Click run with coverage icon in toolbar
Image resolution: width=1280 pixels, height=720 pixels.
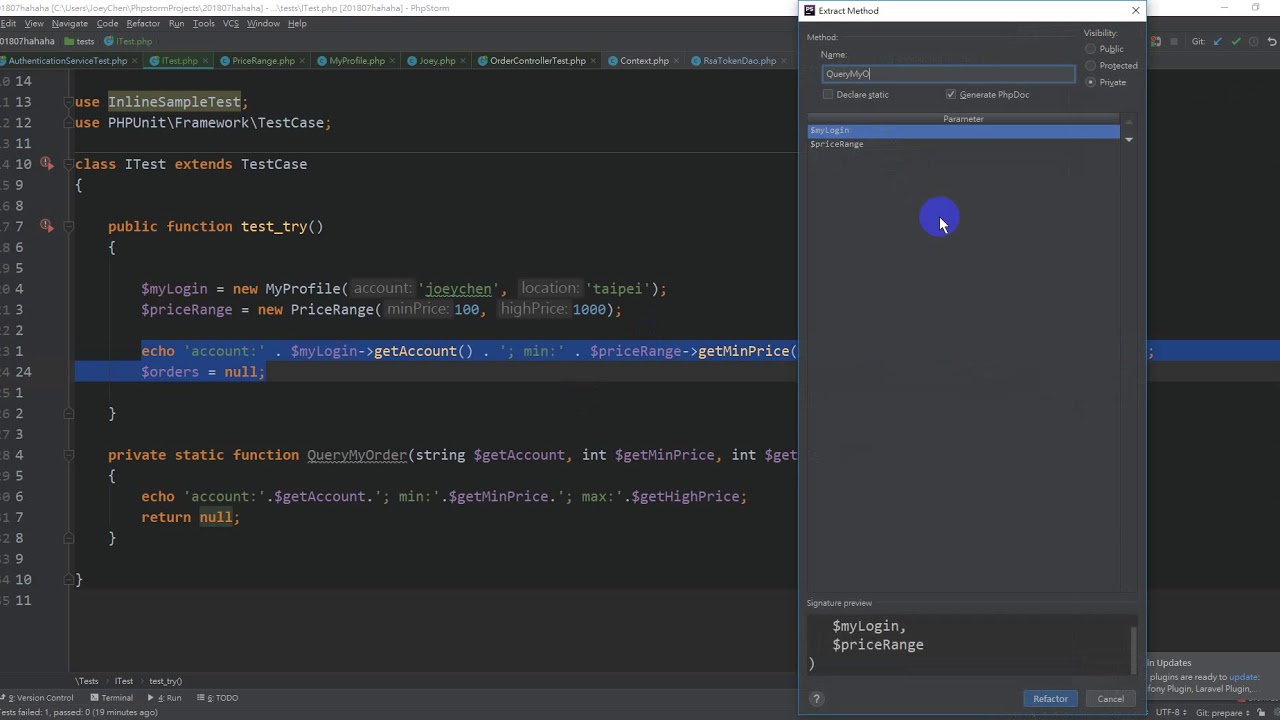point(1156,42)
